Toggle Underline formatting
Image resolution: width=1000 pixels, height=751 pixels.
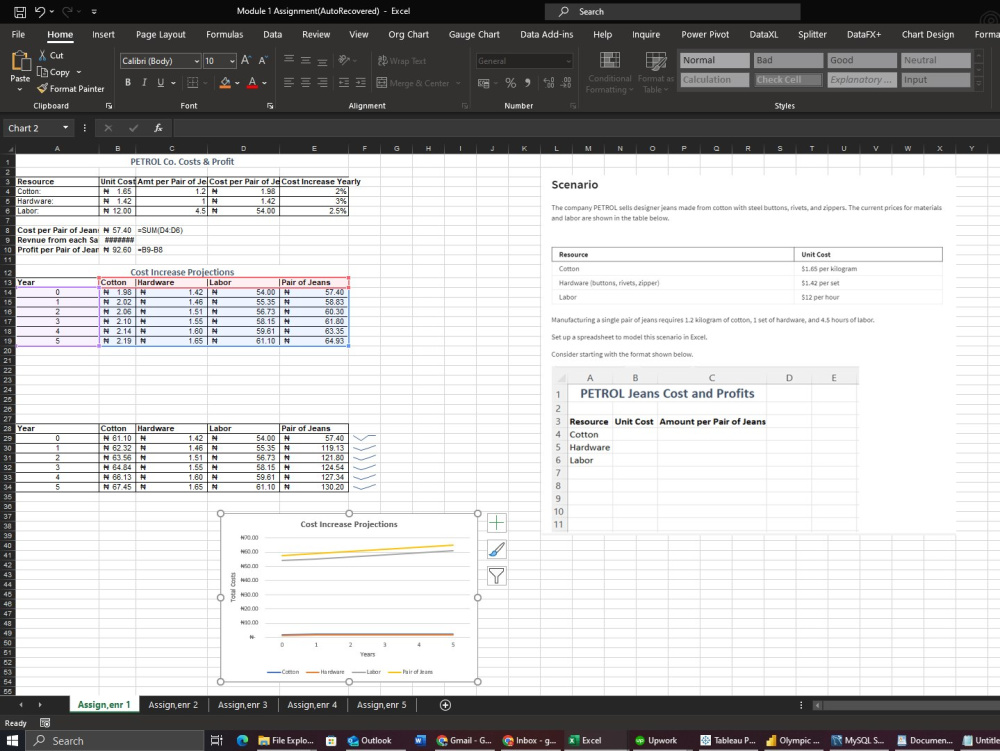click(160, 82)
